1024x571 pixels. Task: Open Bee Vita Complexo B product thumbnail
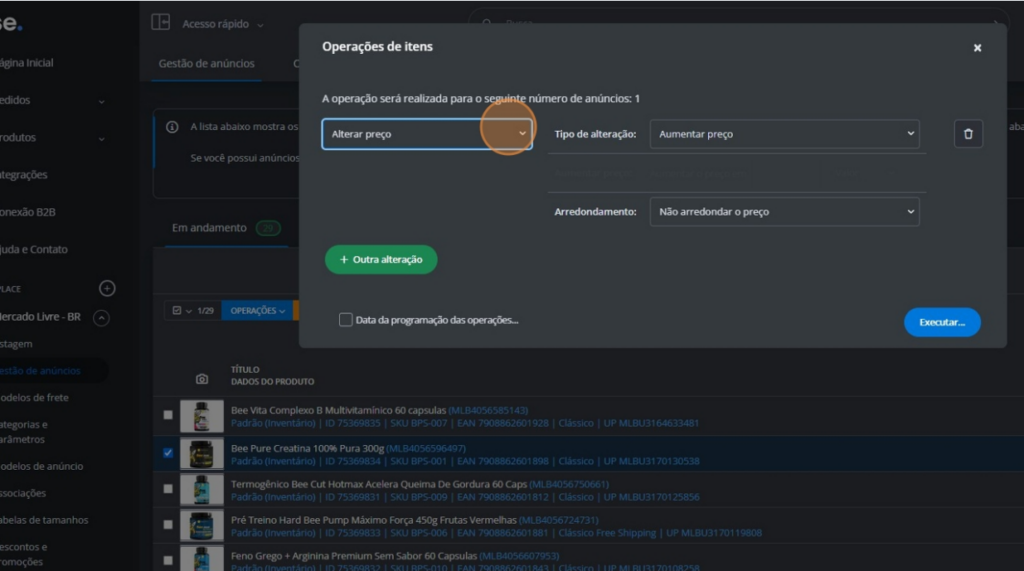[201, 416]
